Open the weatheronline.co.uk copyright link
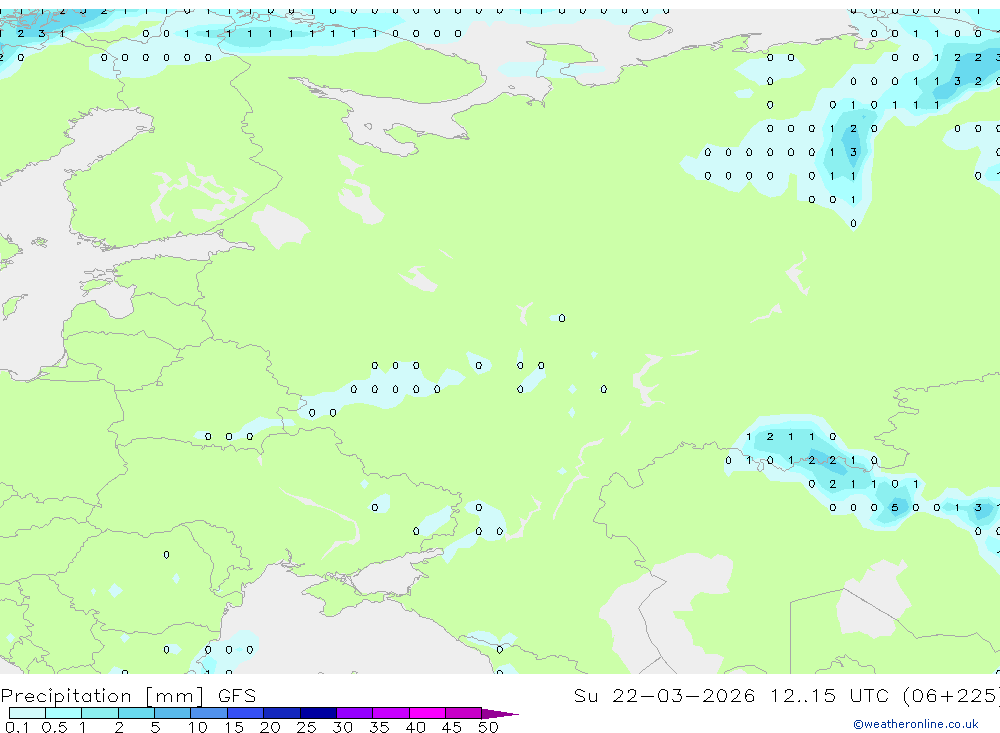The width and height of the screenshot is (1000, 733). coord(916,724)
